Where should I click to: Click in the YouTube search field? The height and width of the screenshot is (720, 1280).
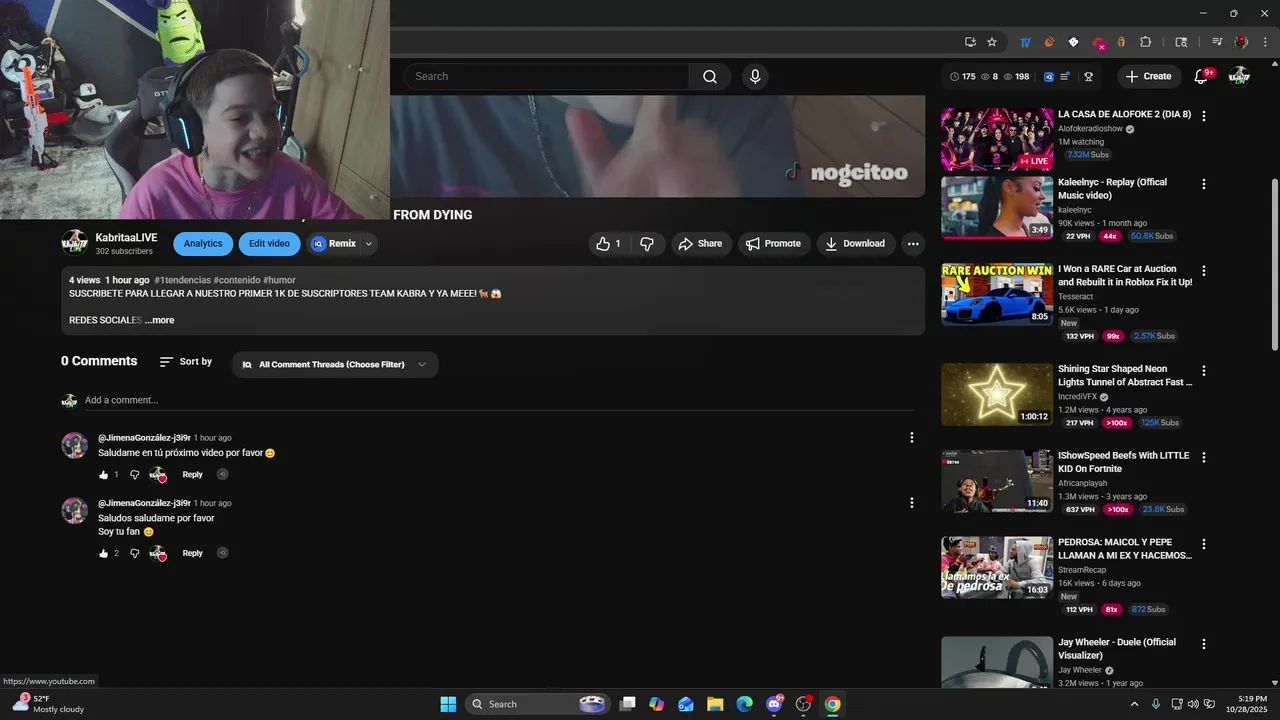click(546, 76)
